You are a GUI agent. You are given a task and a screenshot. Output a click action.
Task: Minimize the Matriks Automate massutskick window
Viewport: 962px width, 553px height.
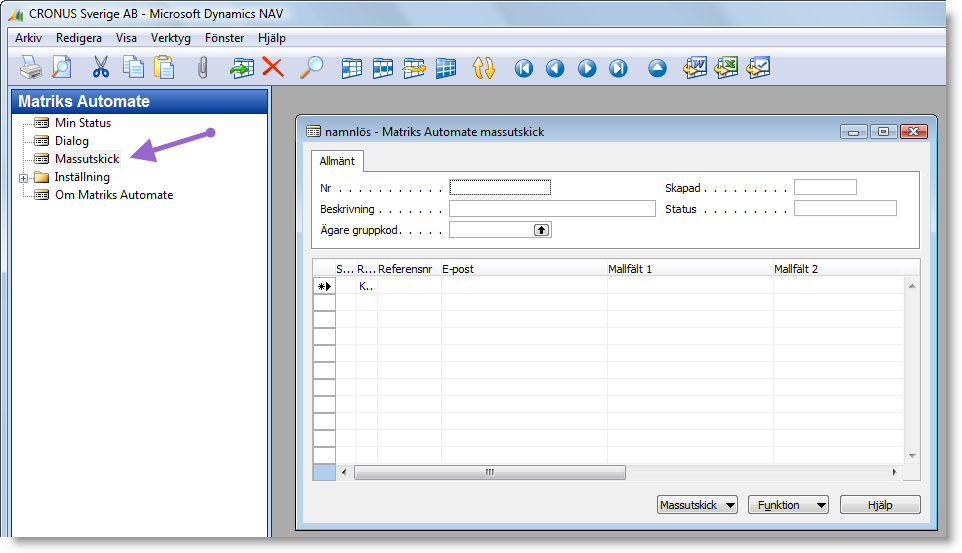point(853,132)
